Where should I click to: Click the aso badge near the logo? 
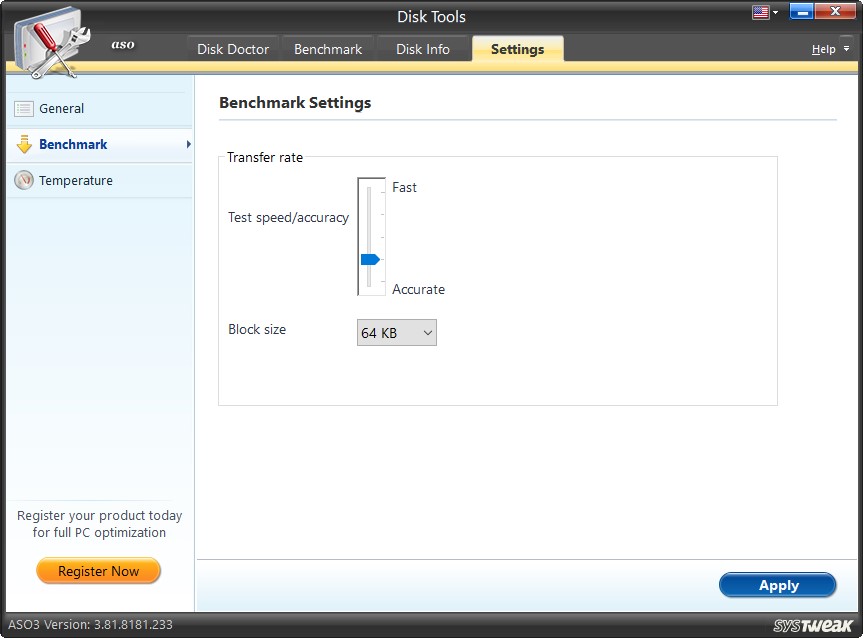click(x=122, y=45)
